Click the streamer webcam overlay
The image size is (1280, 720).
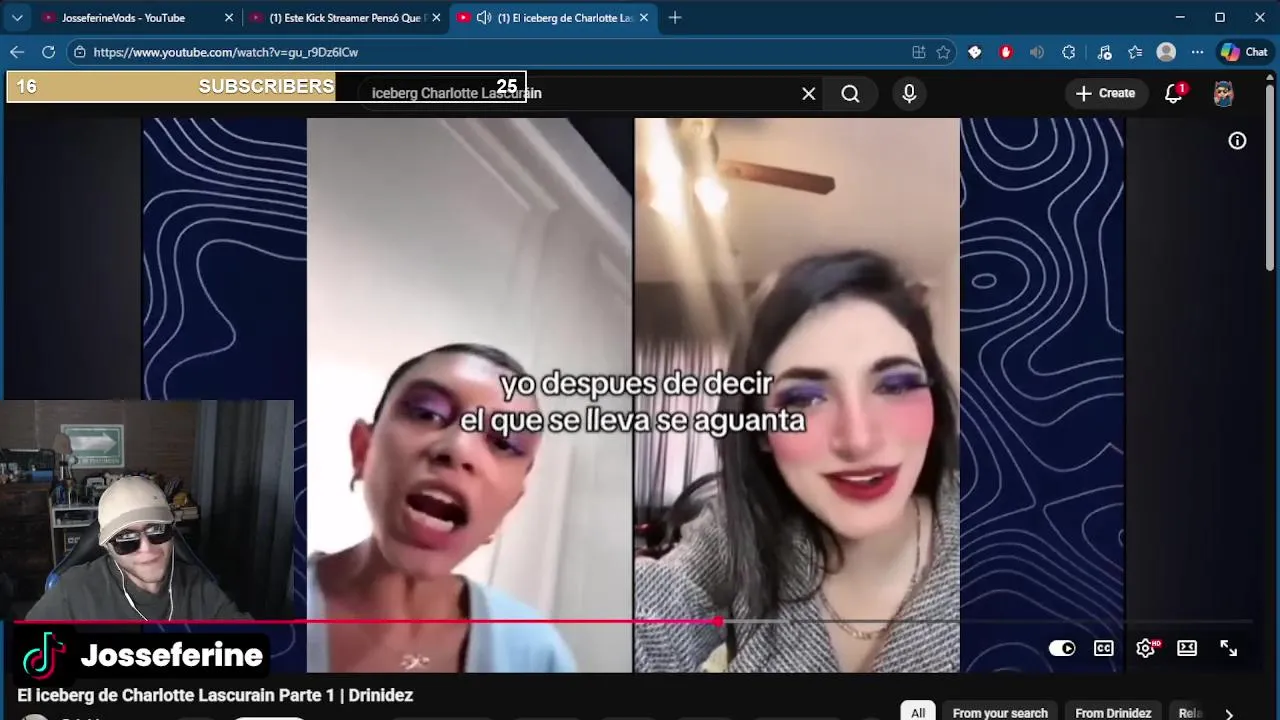click(x=147, y=510)
